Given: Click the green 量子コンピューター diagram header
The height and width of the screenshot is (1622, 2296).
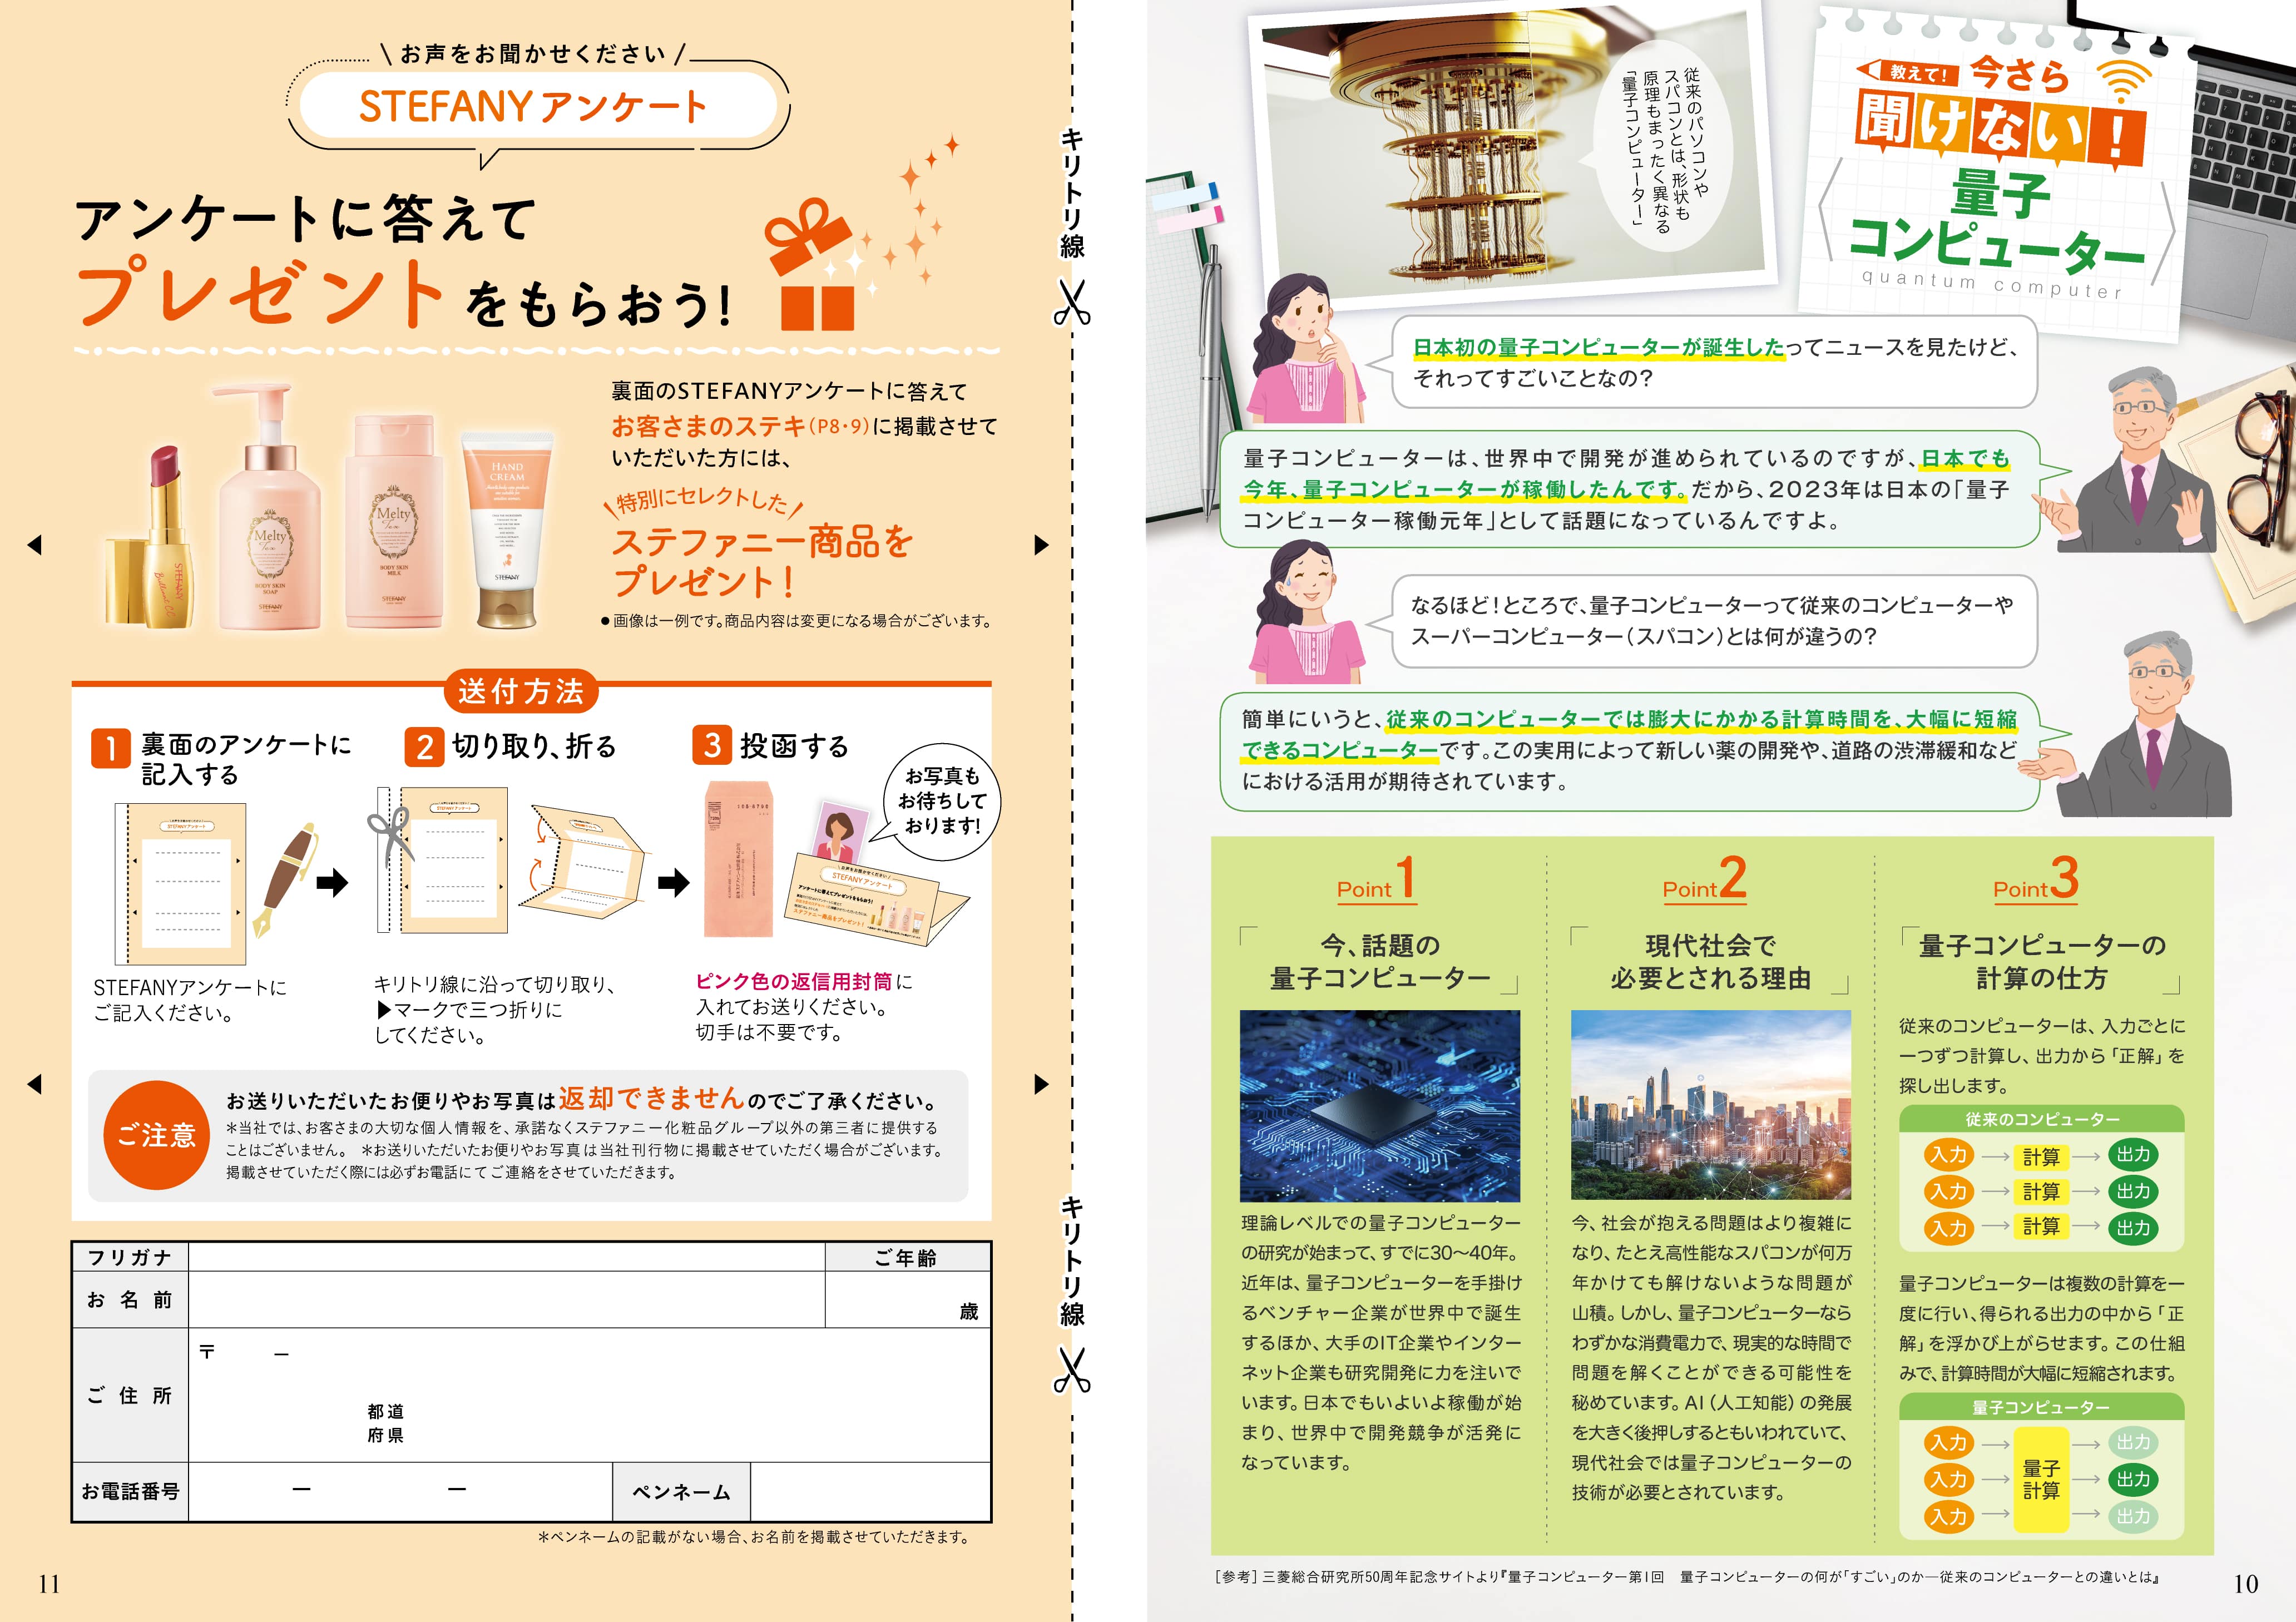Looking at the screenshot, I should pos(2041,1407).
